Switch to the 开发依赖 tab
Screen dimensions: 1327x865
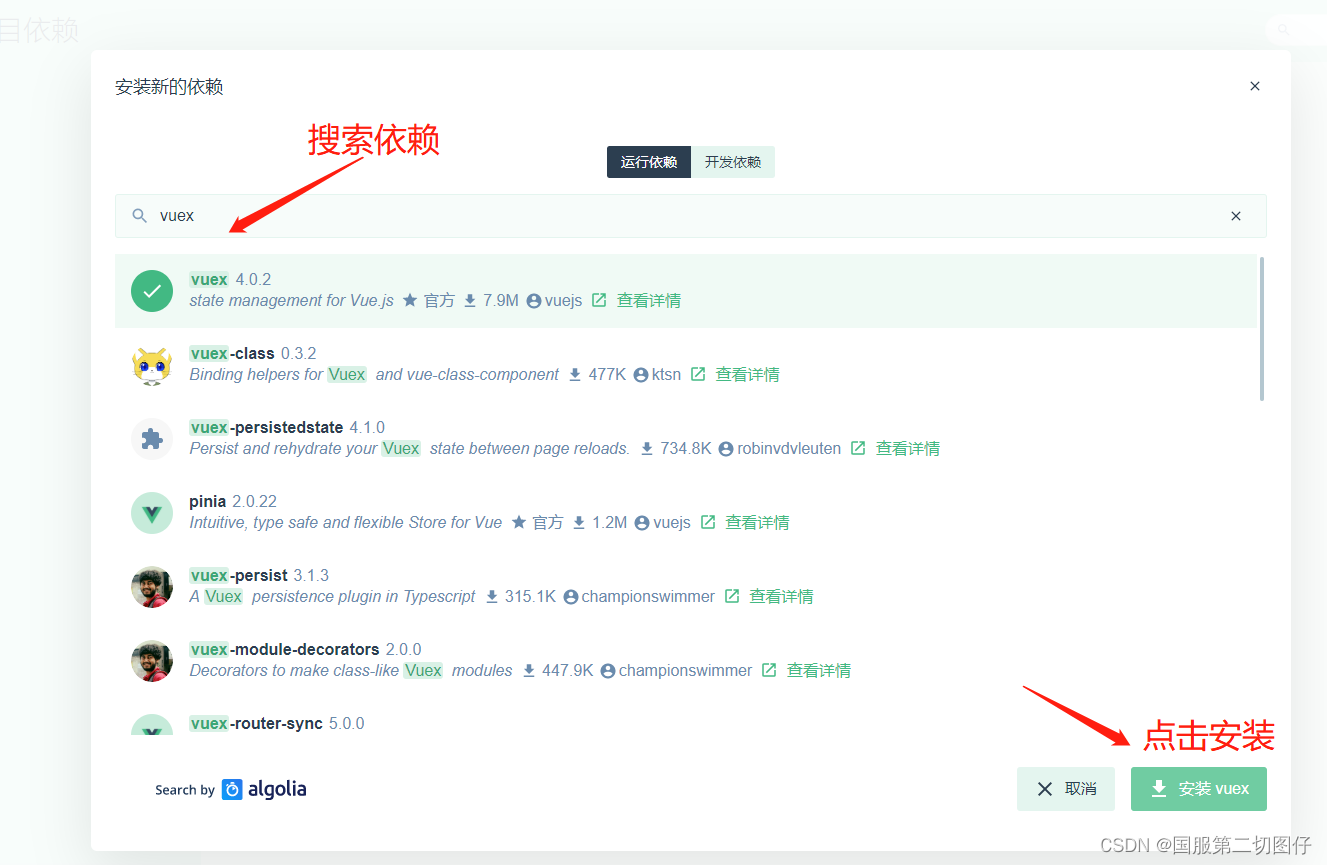[x=733, y=162]
